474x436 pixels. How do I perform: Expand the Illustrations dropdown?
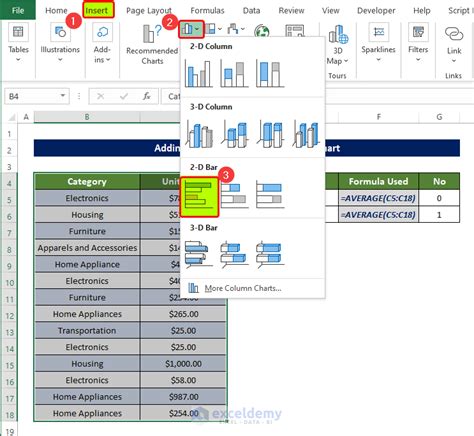(x=60, y=60)
